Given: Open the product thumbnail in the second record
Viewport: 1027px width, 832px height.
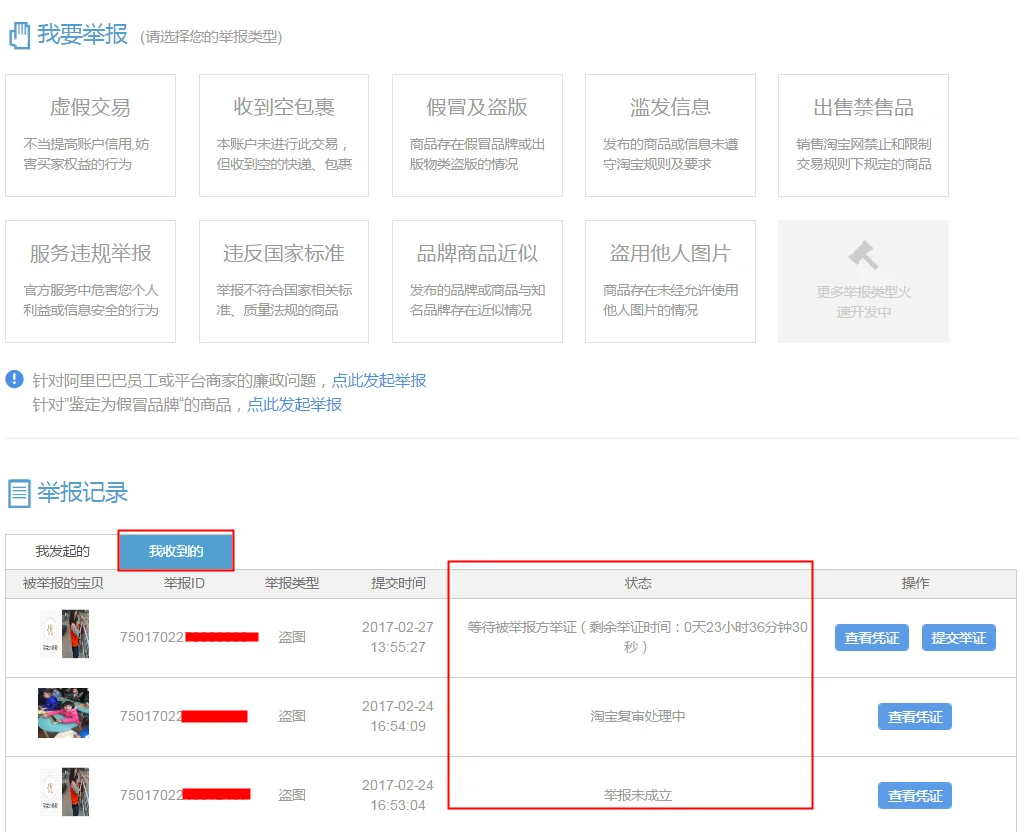Looking at the screenshot, I should (x=63, y=713).
